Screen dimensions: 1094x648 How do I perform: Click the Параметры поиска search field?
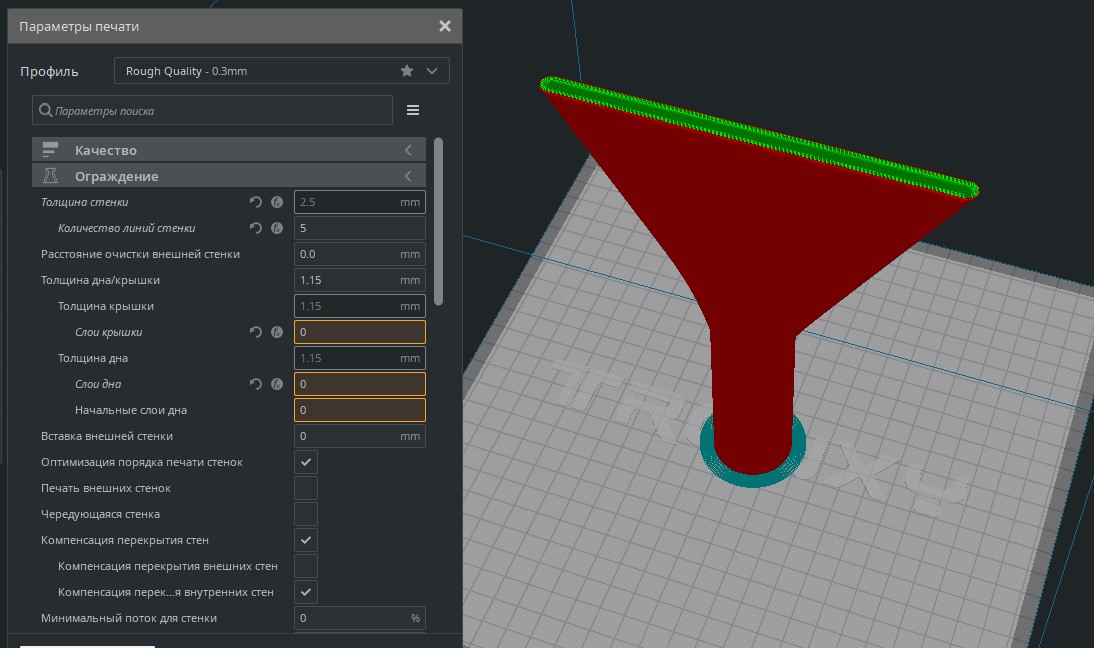pyautogui.click(x=220, y=110)
